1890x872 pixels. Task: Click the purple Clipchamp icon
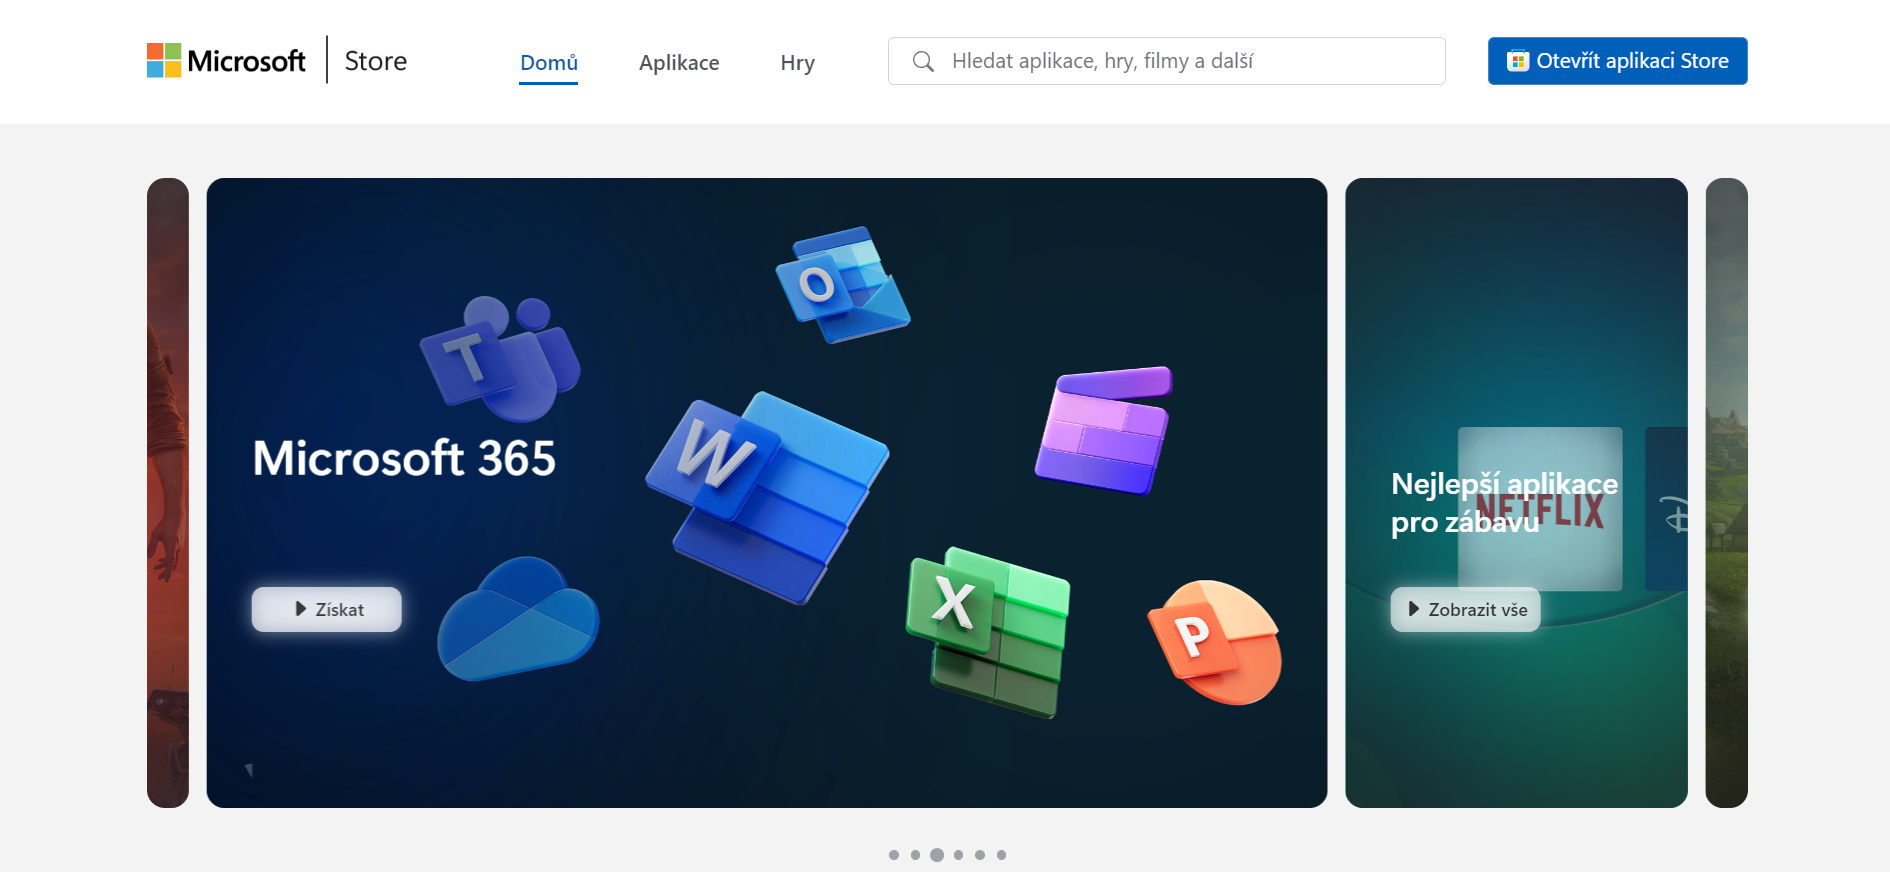(1104, 430)
